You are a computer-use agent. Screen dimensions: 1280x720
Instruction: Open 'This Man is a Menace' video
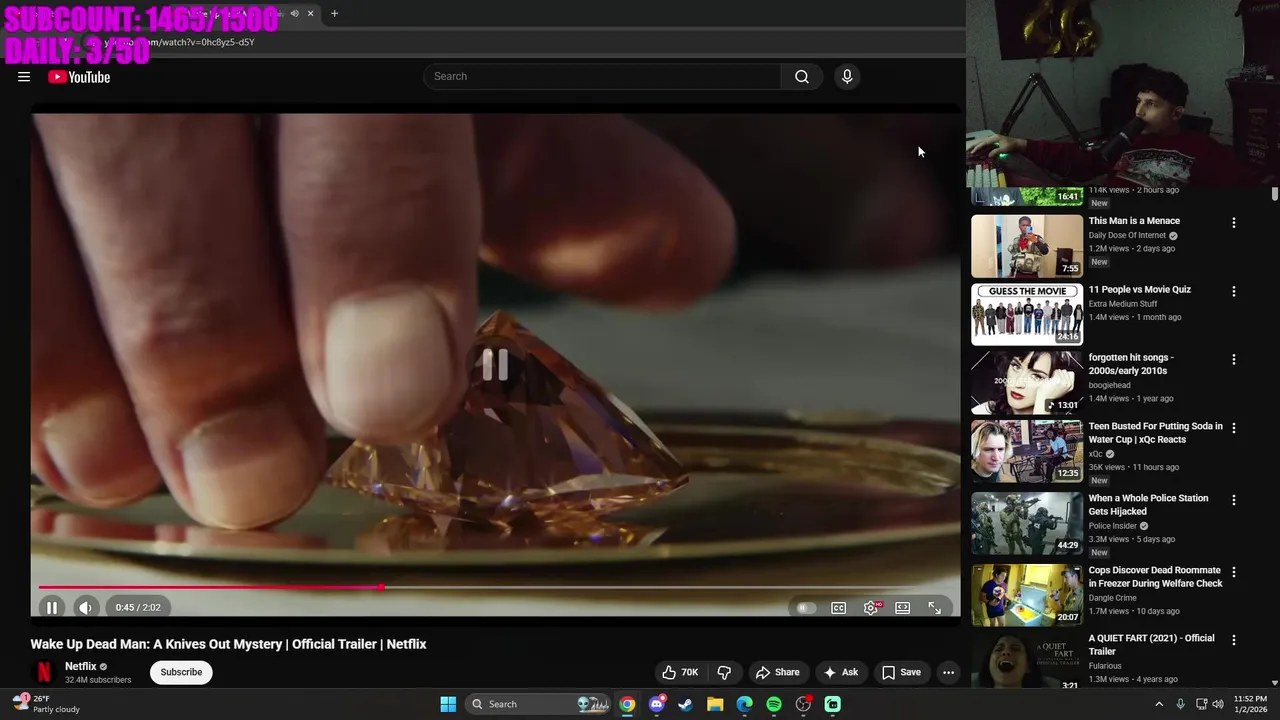(1134, 221)
